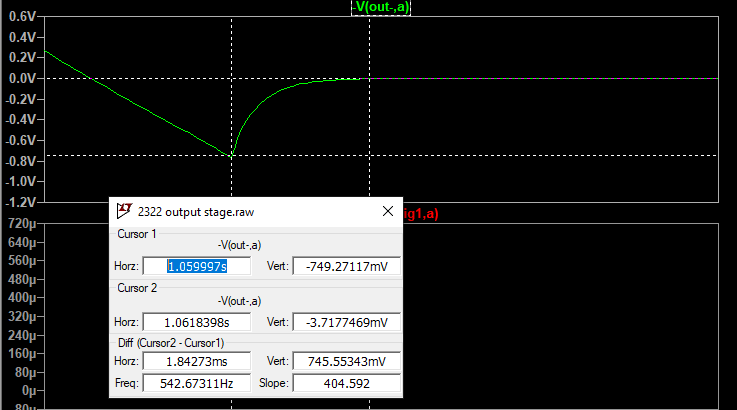Click the 0.4V axis label
This screenshot has height=410, width=737.
22,37
